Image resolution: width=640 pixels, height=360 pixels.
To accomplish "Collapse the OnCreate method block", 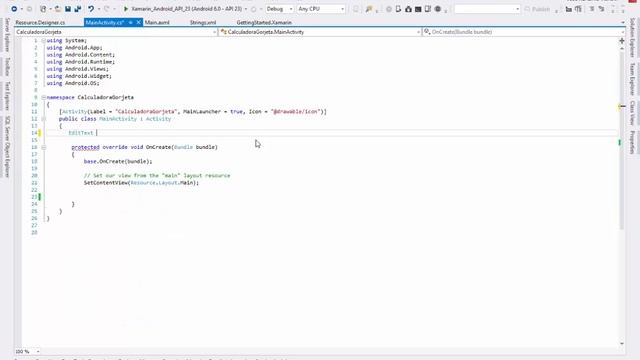I will (x=44, y=147).
